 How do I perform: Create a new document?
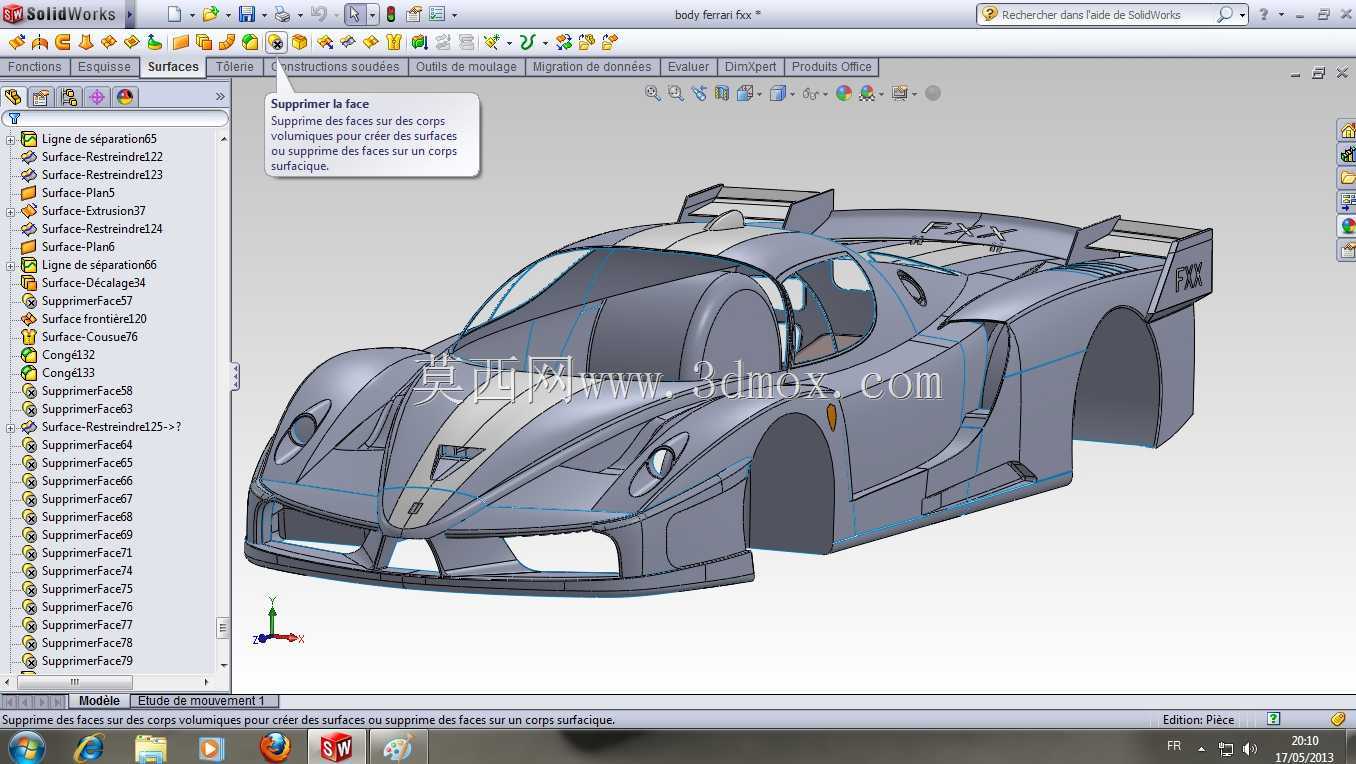[x=175, y=14]
